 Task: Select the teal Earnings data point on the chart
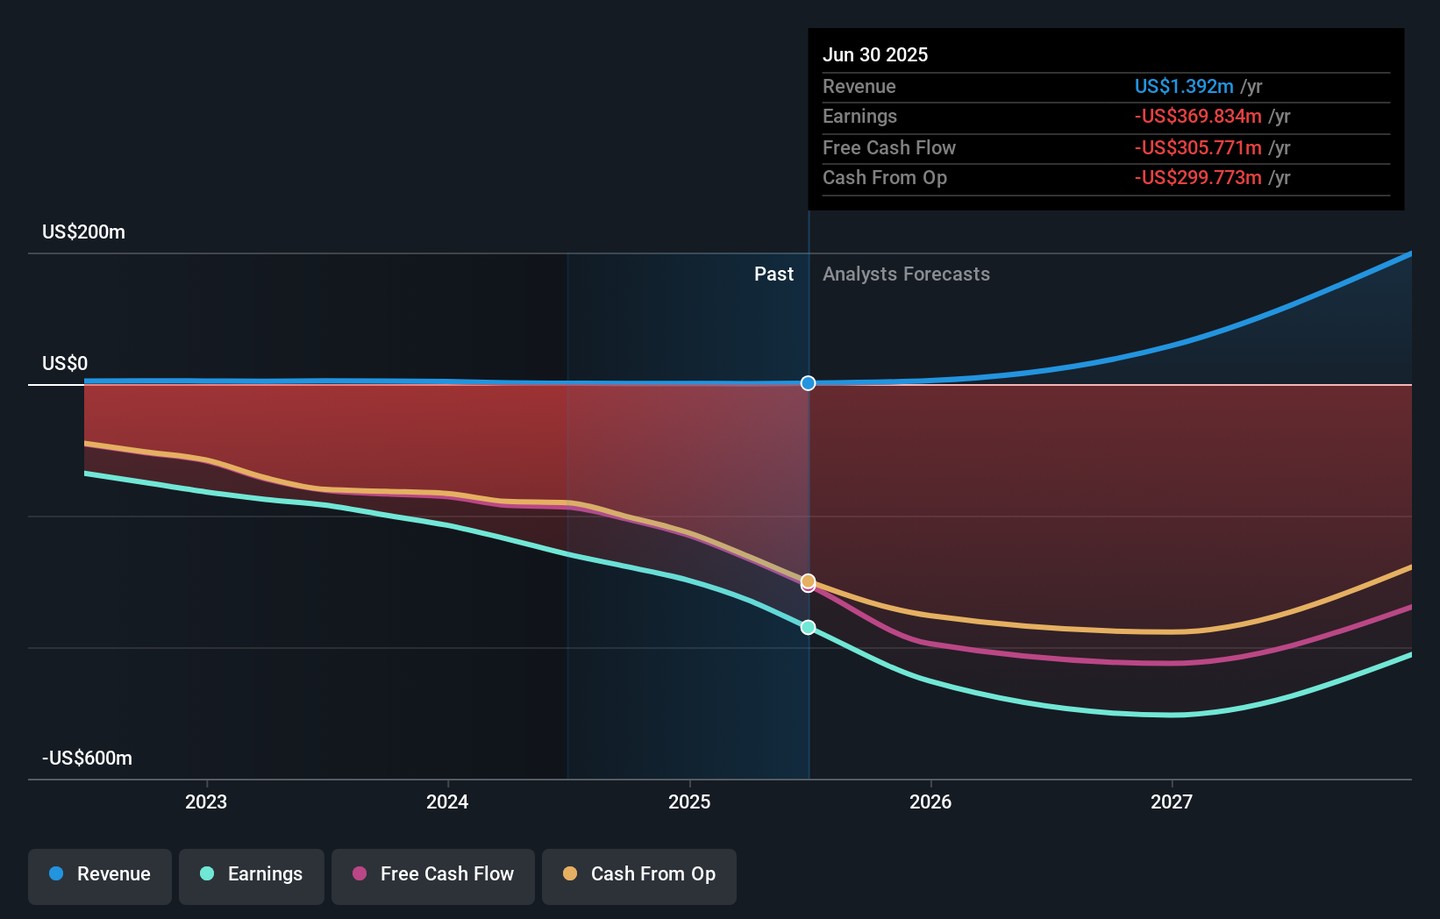[808, 628]
